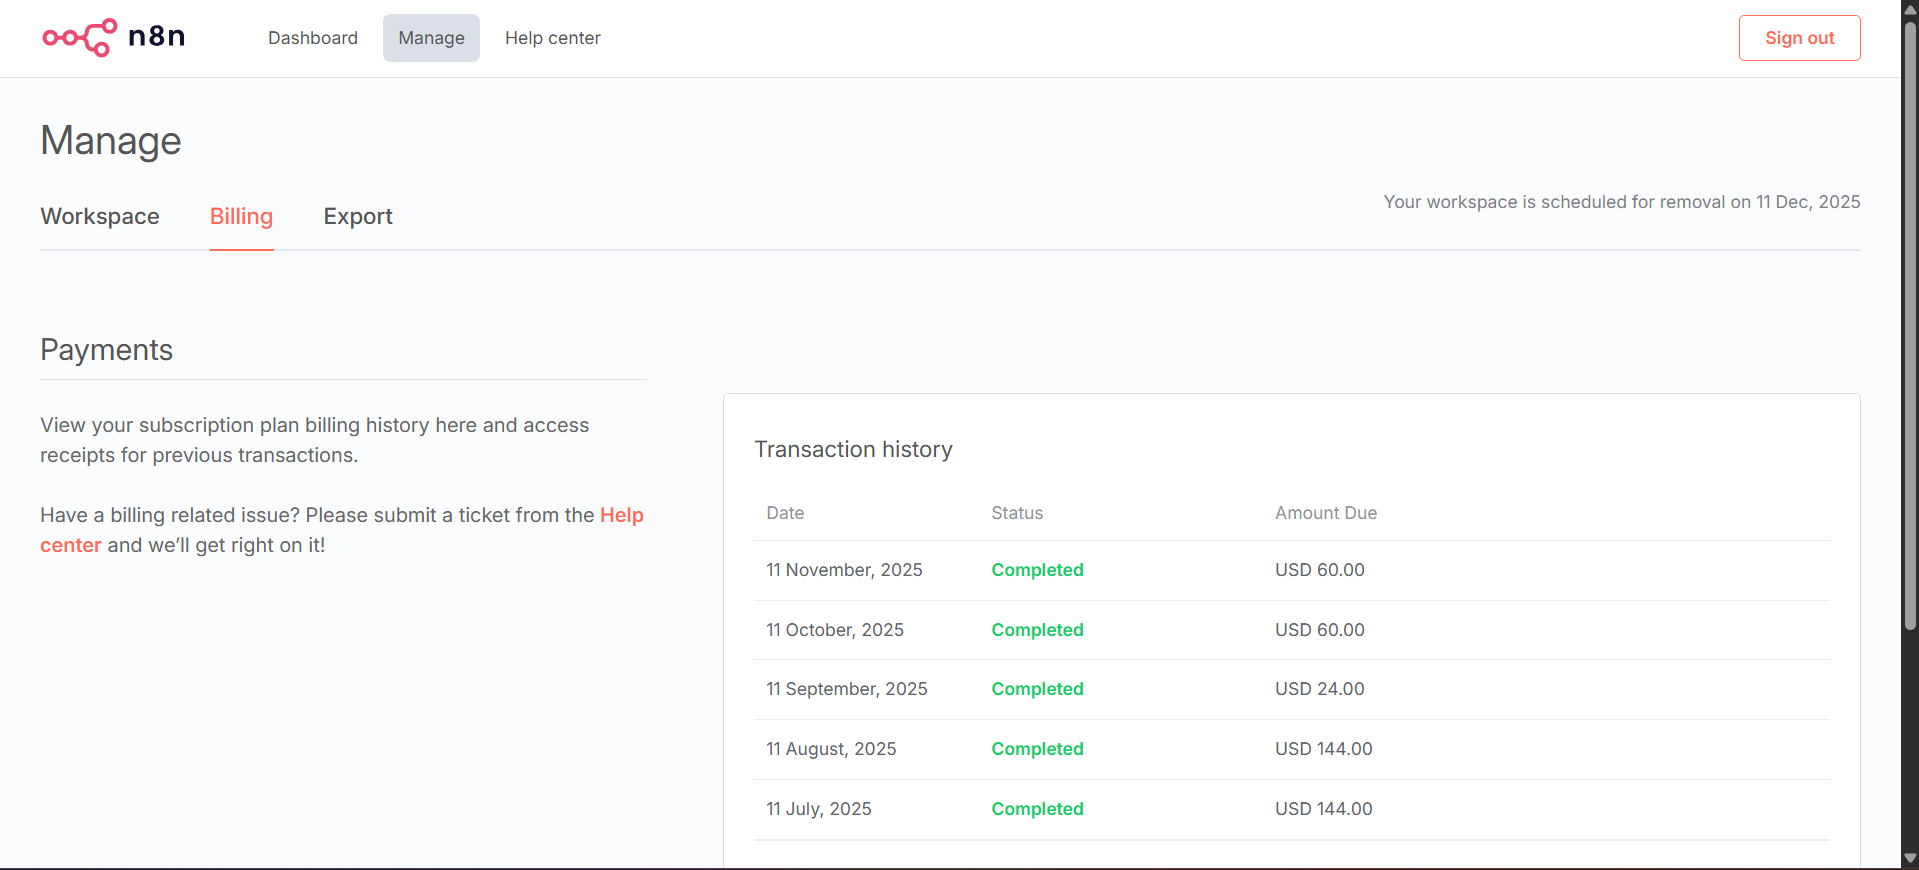Screen dimensions: 1919x870
Task: Switch to the Workspace tab
Action: 100,216
